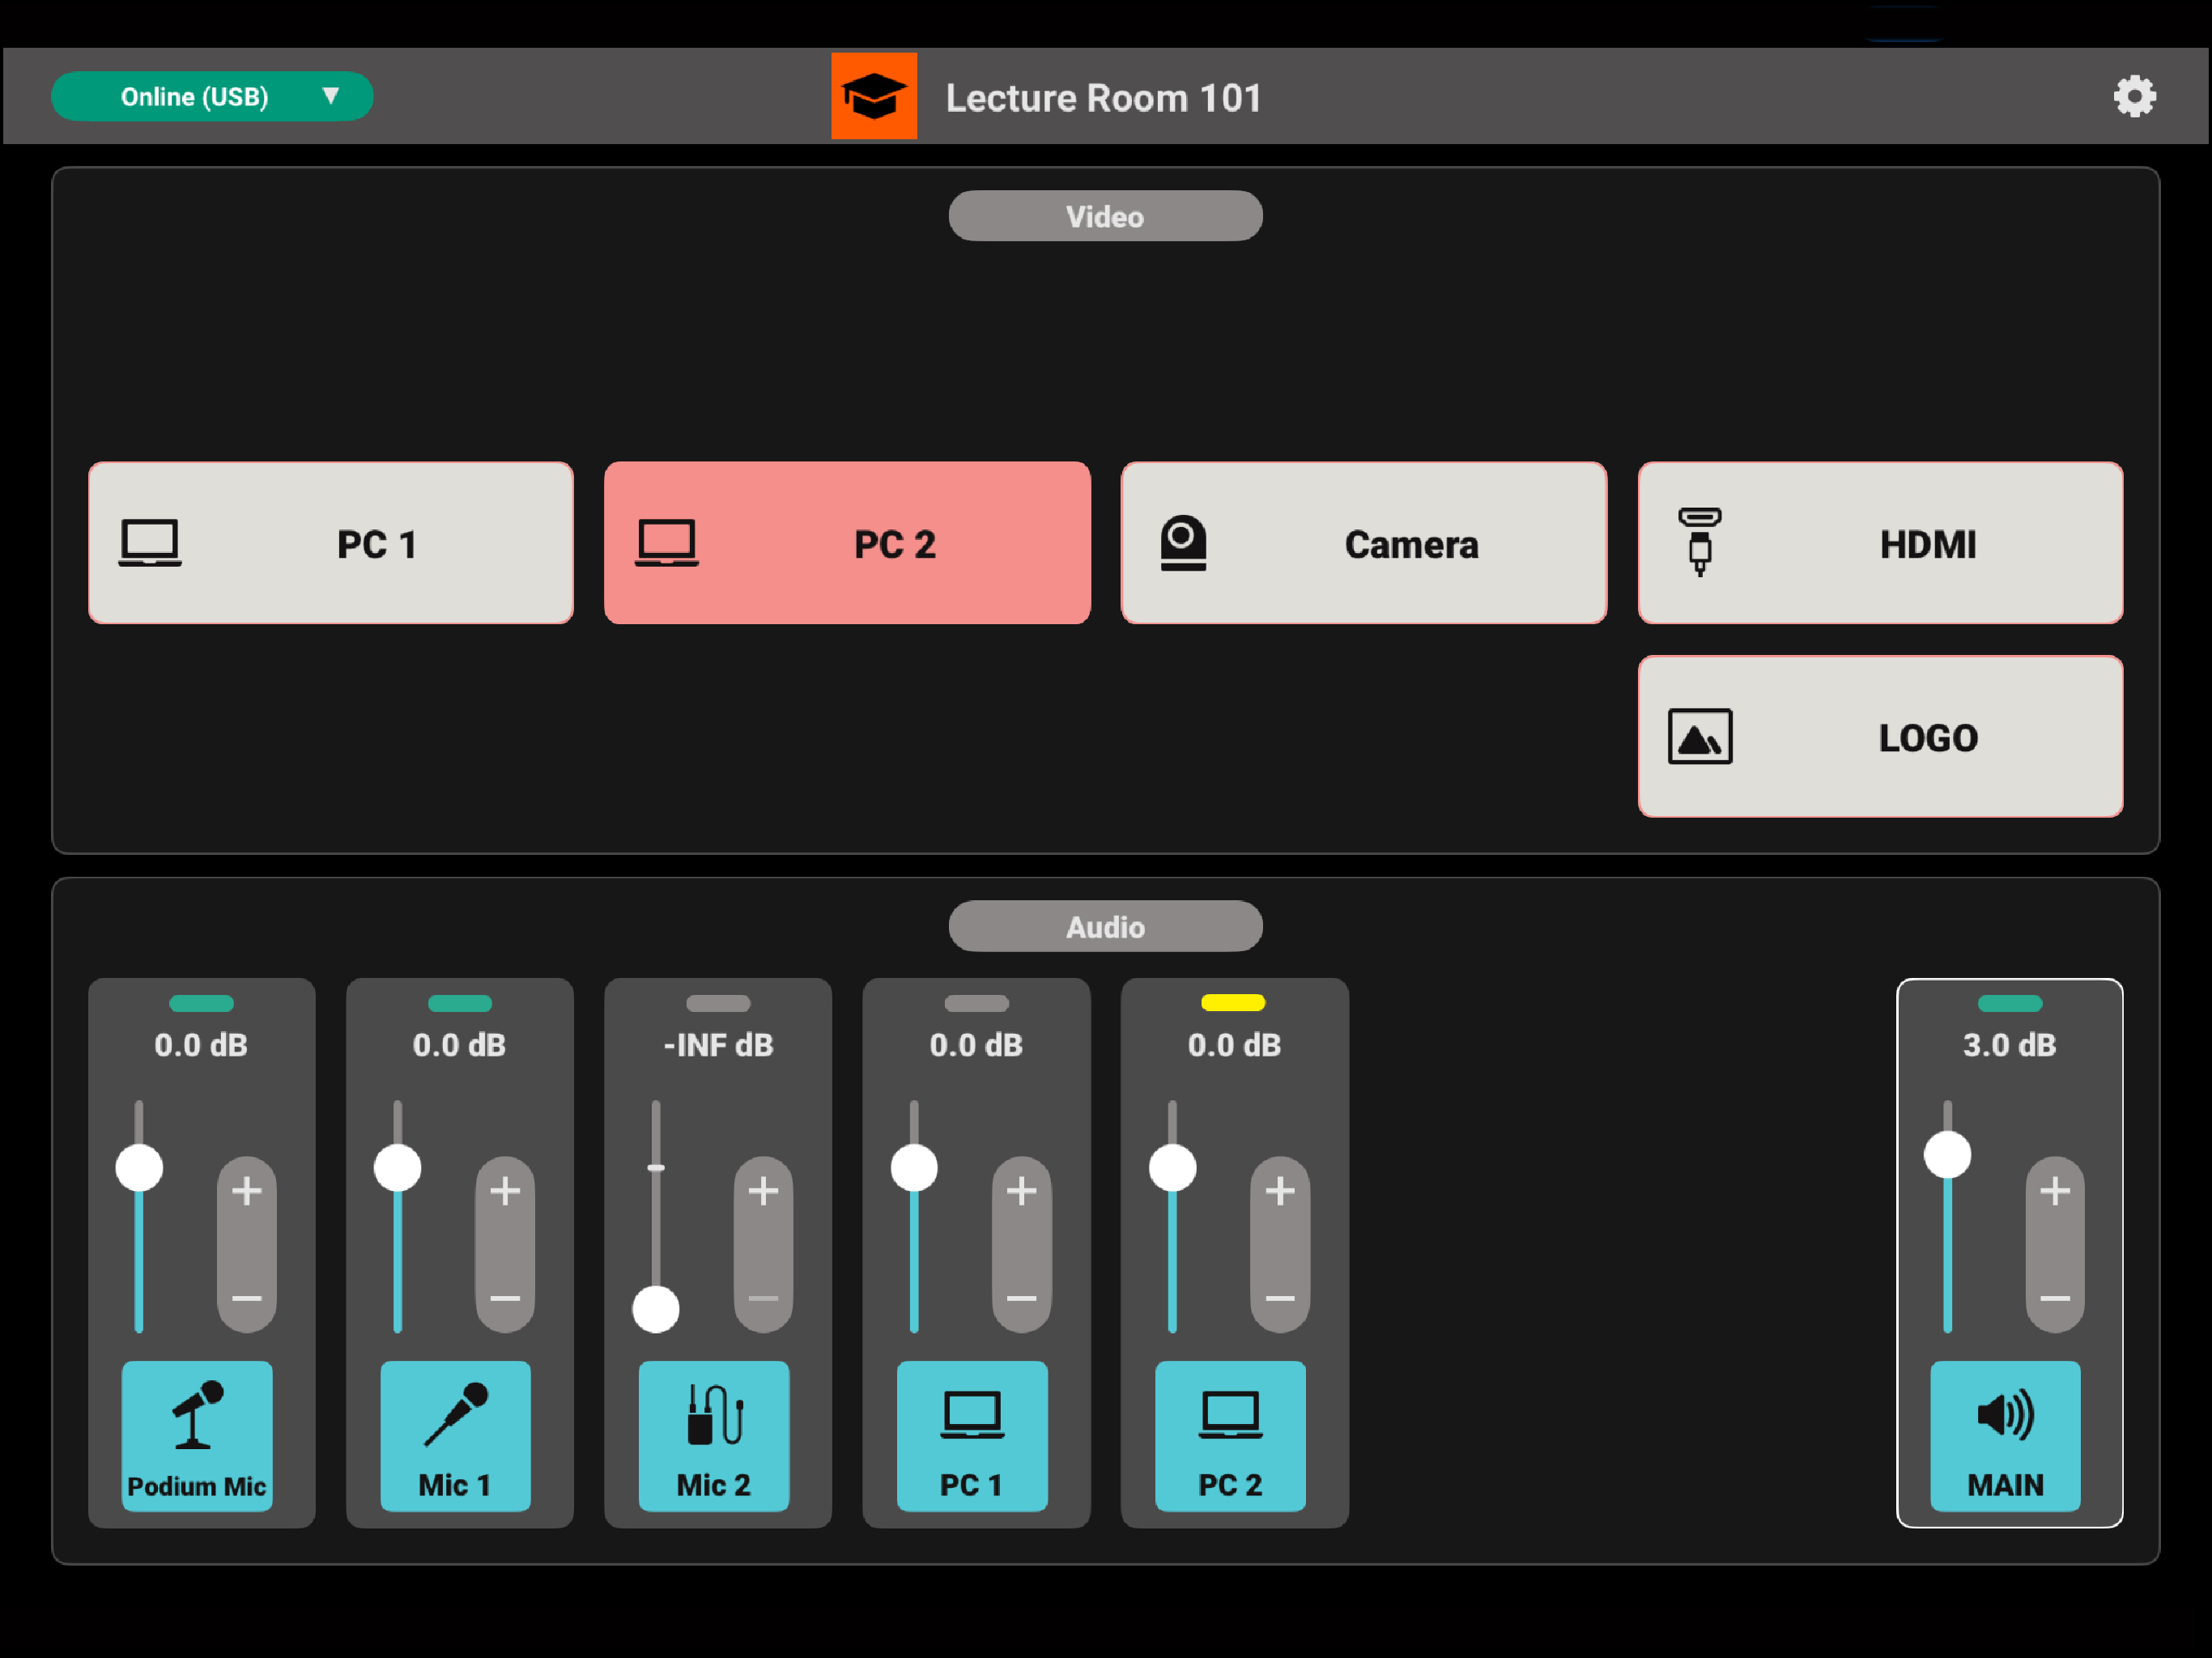Decrease MAIN volume with minus button

pos(2055,1298)
